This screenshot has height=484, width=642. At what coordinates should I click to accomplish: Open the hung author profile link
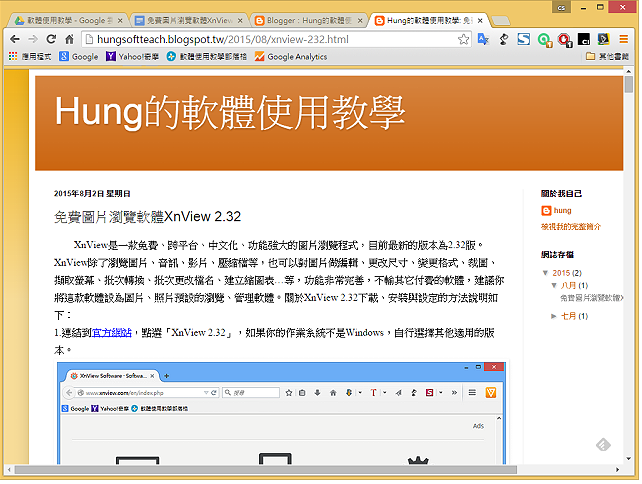click(x=562, y=210)
